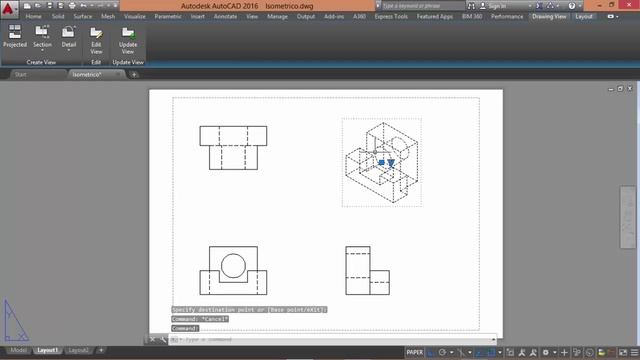Toggle the selection cycling status bar icon
This screenshot has width=640, height=360.
[510, 352]
